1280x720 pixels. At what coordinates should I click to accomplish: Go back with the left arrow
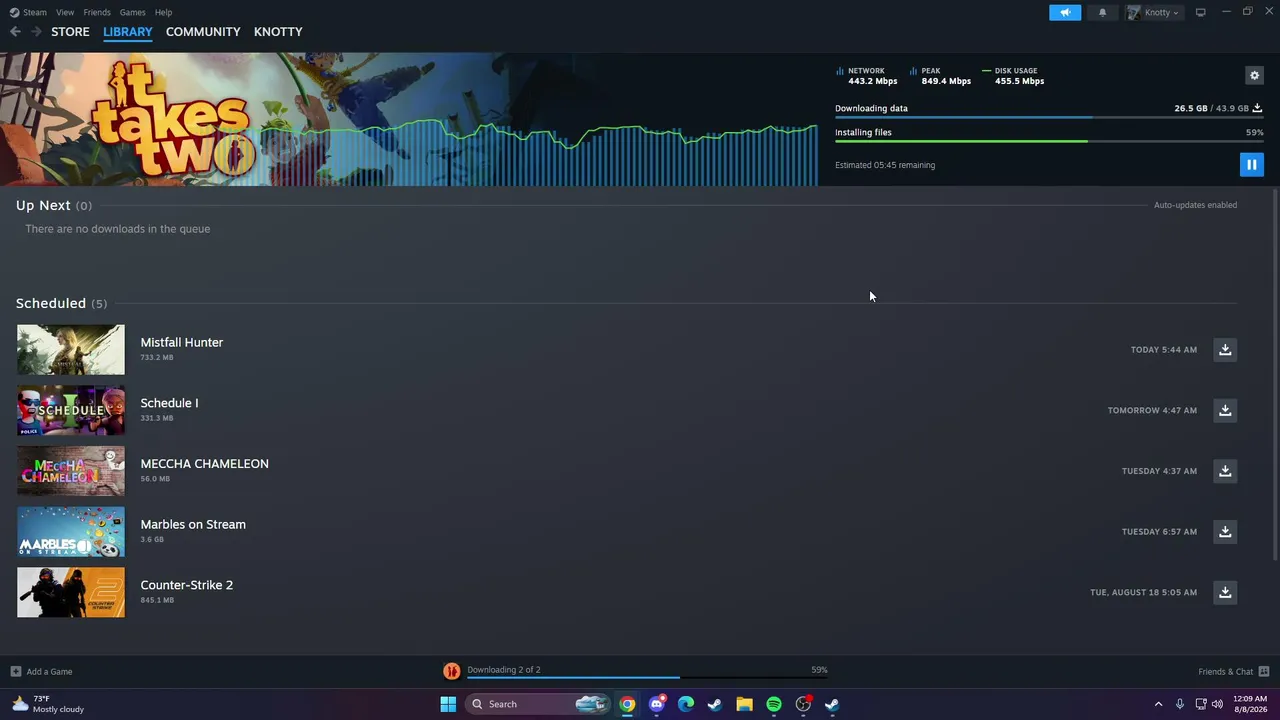(15, 32)
